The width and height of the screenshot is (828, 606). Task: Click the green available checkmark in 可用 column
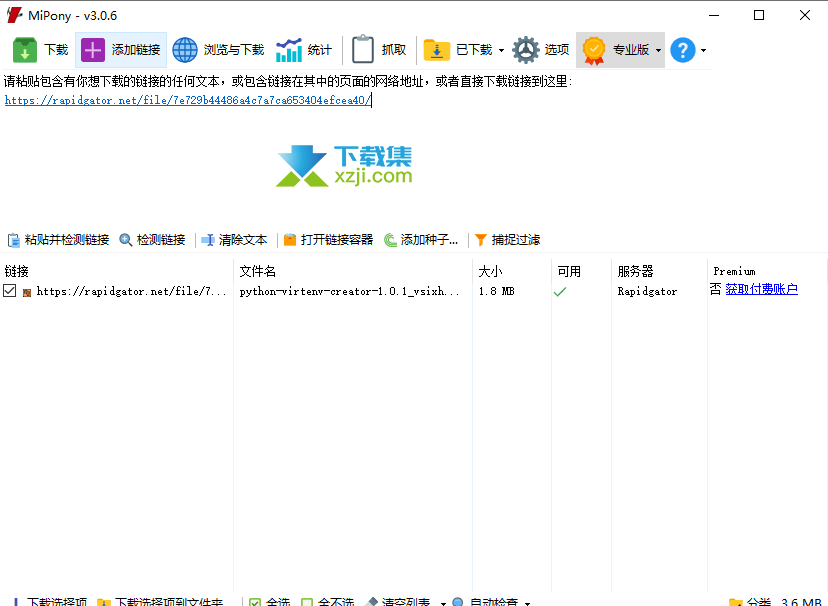560,291
